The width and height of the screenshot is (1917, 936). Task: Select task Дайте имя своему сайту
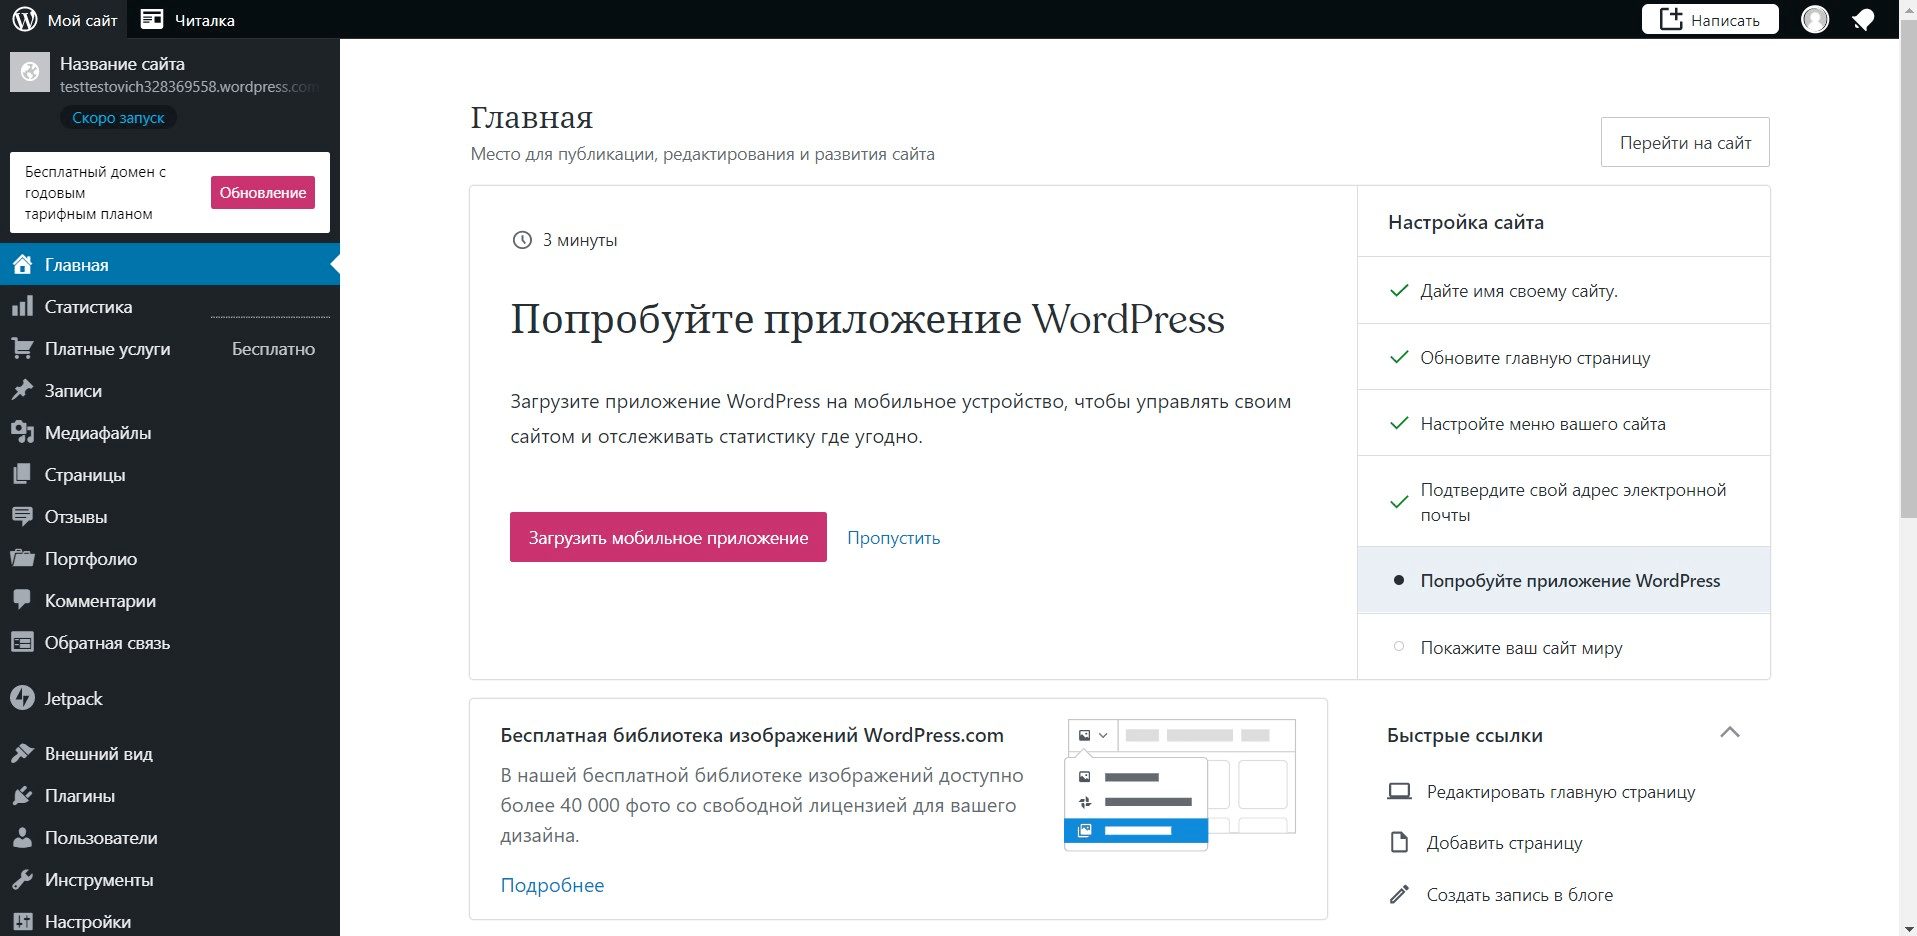coord(1564,290)
